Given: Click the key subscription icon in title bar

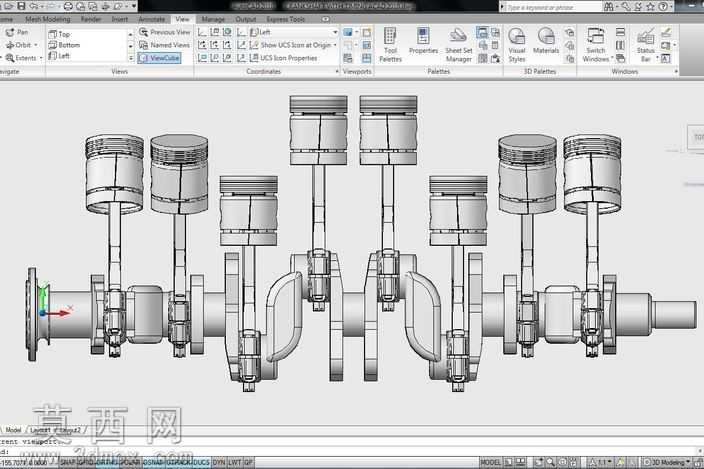Looking at the screenshot, I should (626, 7).
